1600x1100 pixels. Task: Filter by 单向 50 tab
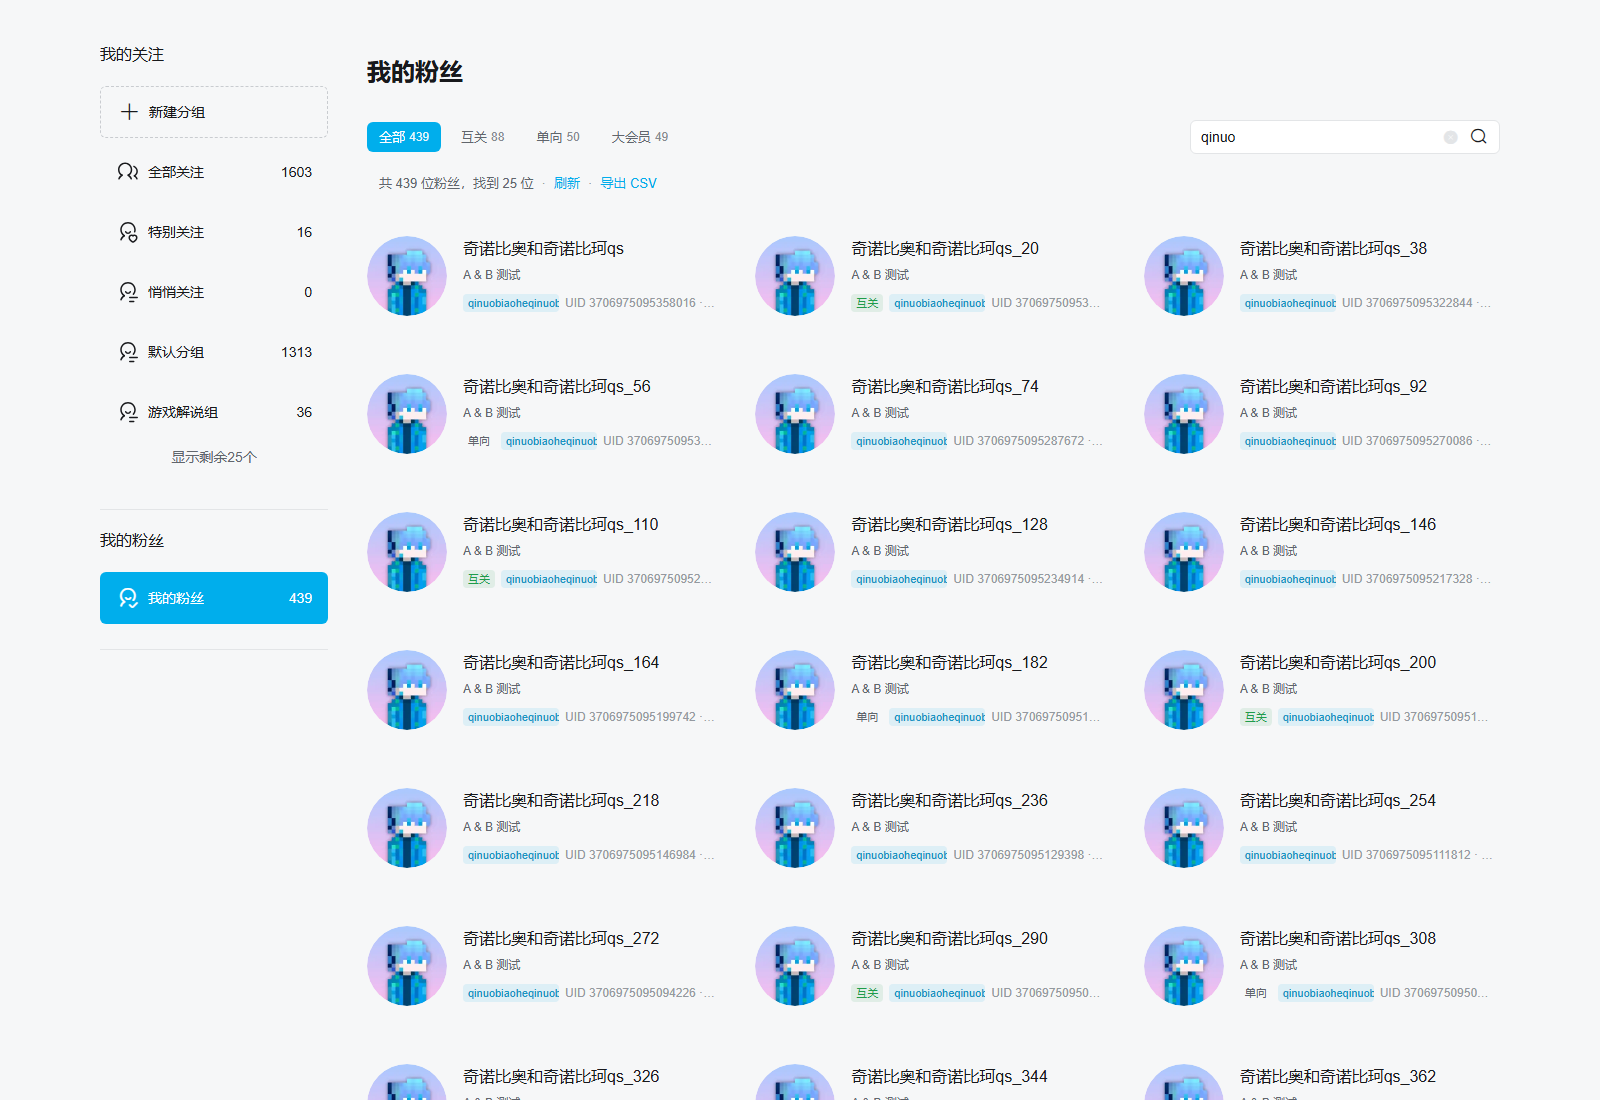coord(558,137)
